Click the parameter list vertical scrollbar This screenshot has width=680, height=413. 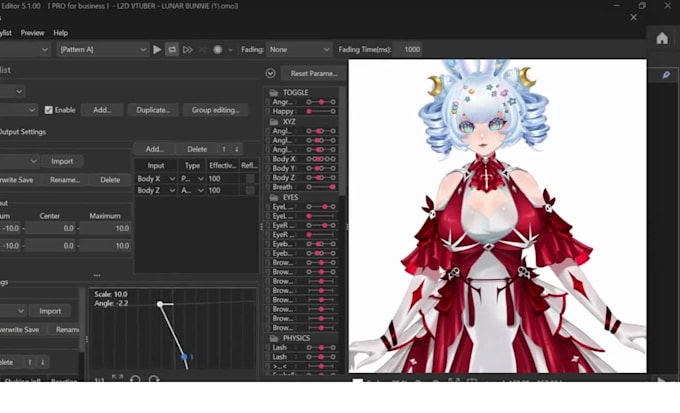pos(343,141)
